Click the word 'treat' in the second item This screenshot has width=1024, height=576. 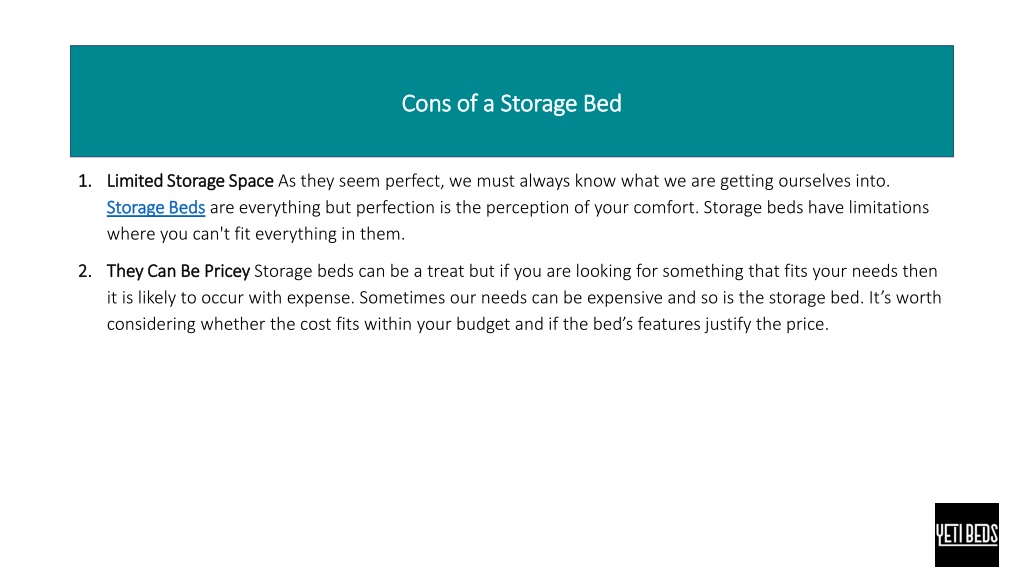click(445, 271)
